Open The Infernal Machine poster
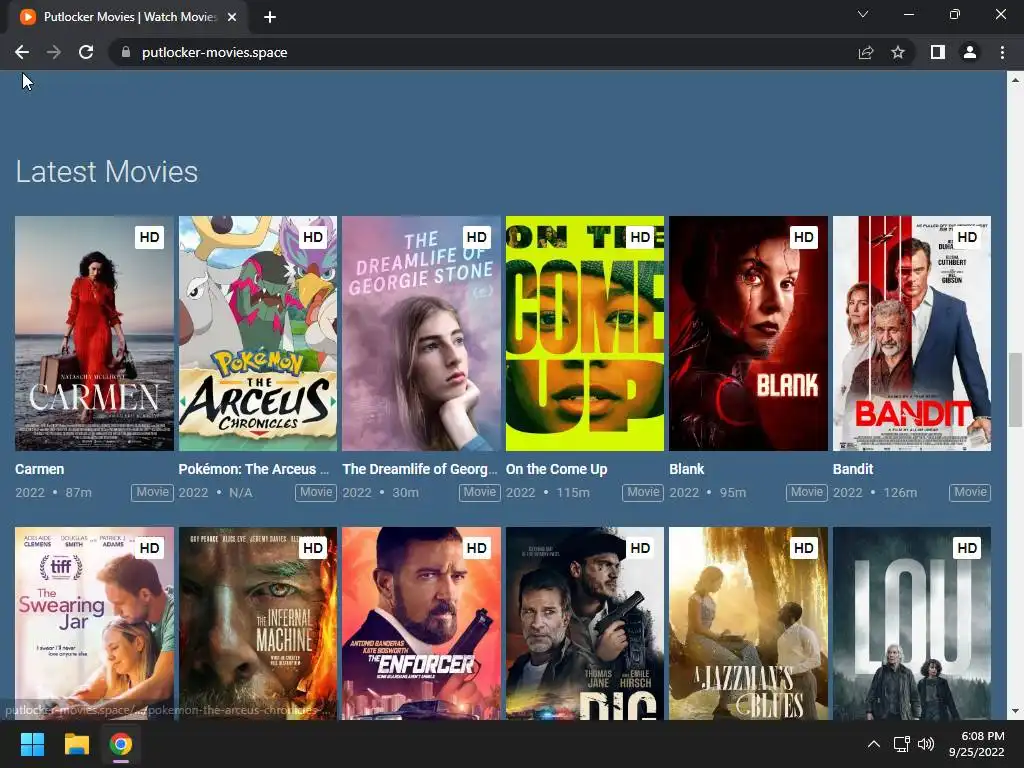This screenshot has height=768, width=1024. click(x=258, y=624)
